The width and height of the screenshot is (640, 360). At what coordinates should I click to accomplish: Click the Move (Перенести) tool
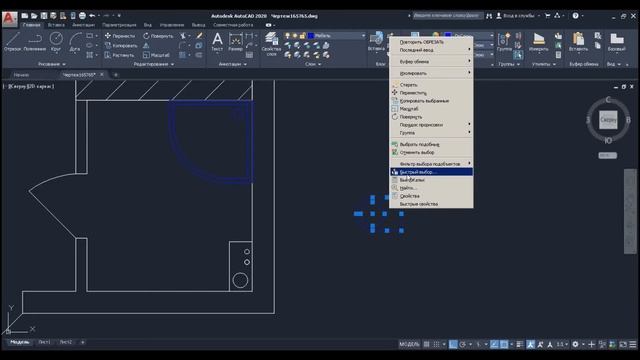tap(120, 36)
